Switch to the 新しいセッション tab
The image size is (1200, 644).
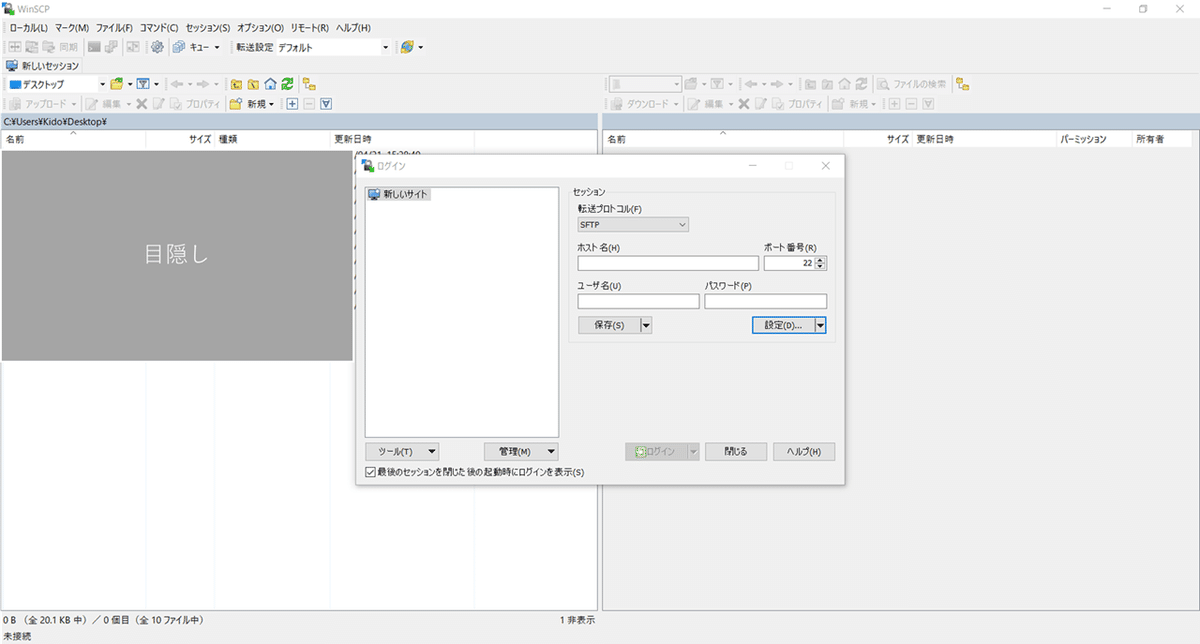tap(43, 66)
